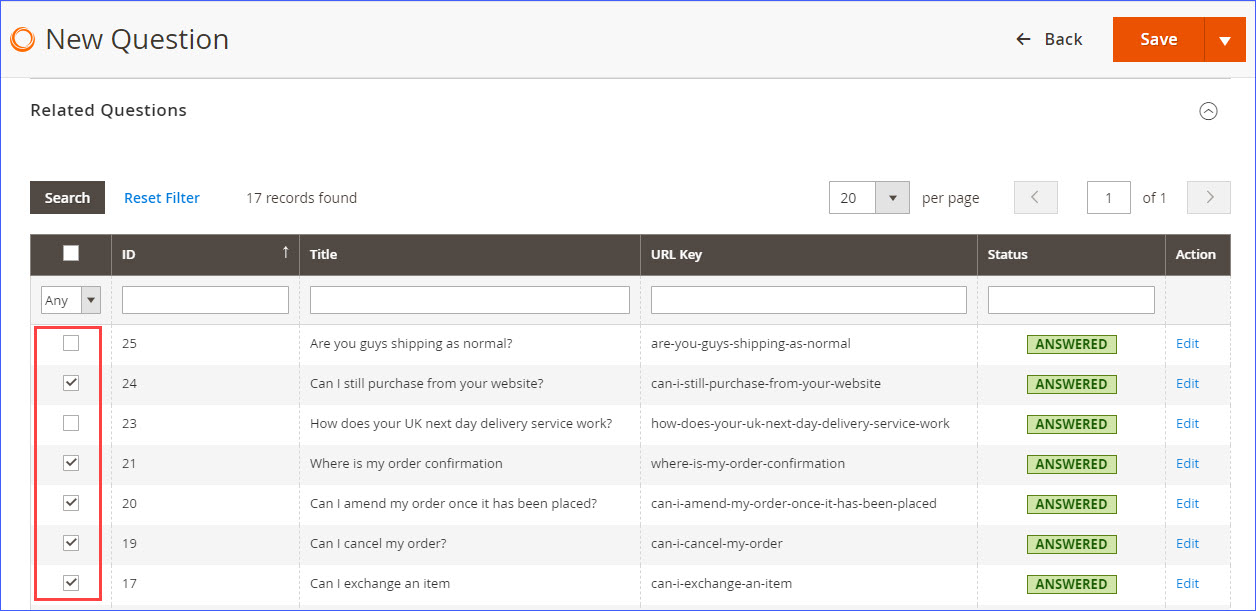Image resolution: width=1256 pixels, height=611 pixels.
Task: Click the Search button
Action: [67, 197]
